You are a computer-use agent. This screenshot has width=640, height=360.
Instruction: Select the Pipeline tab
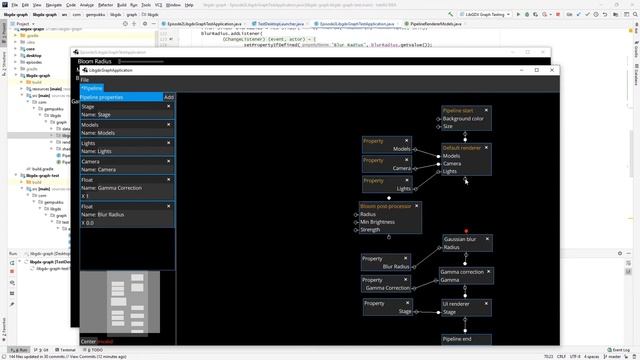[92, 88]
